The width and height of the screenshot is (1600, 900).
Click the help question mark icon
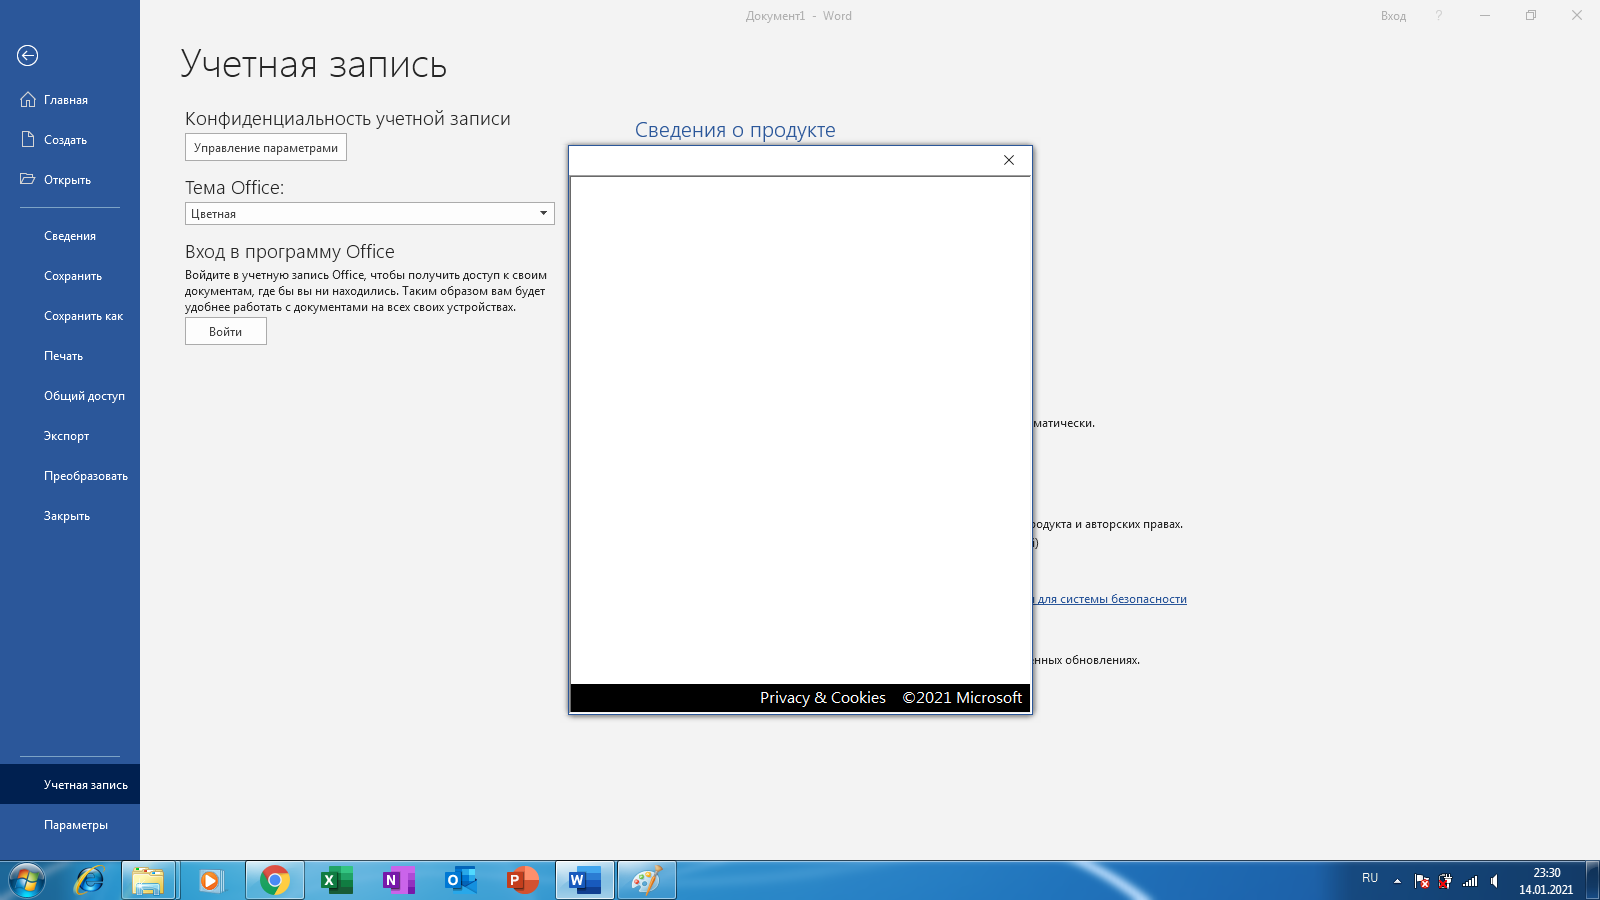1439,16
